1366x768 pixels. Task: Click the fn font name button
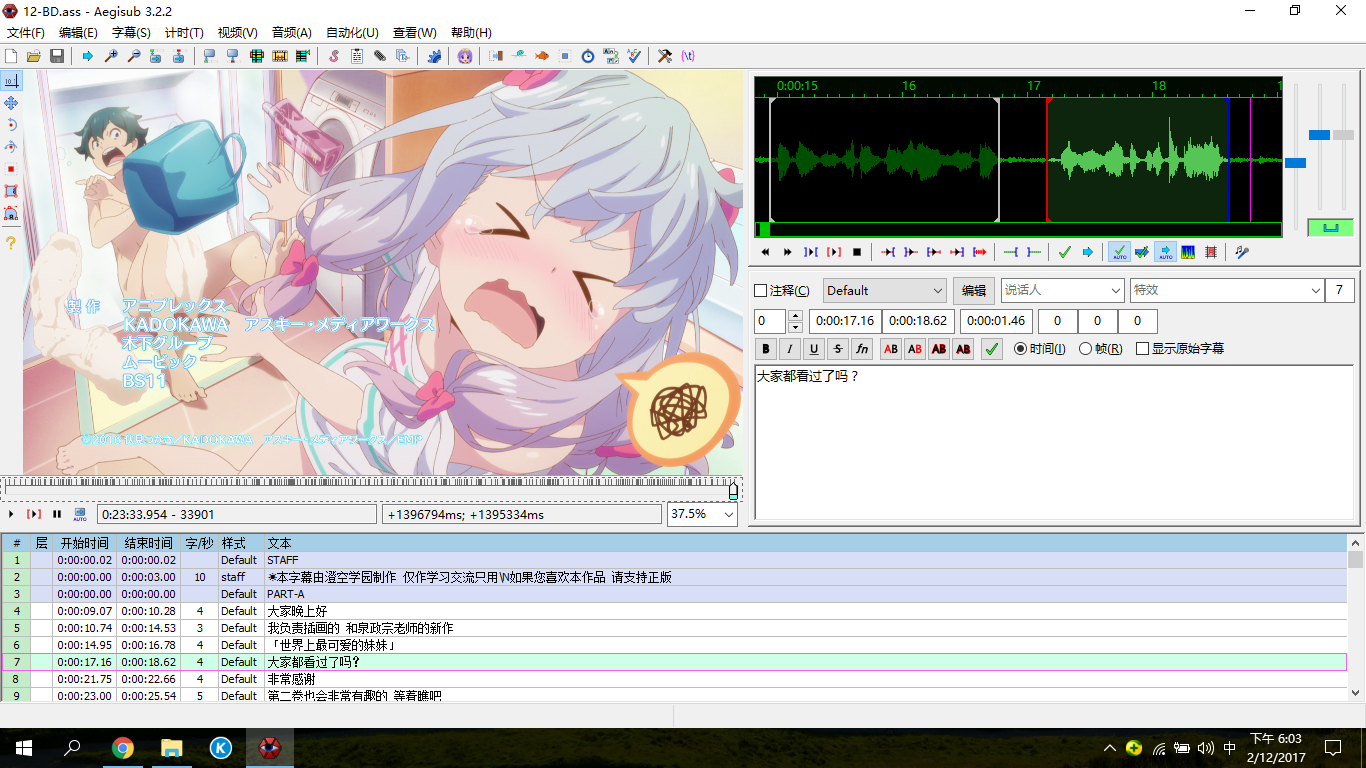[862, 349]
